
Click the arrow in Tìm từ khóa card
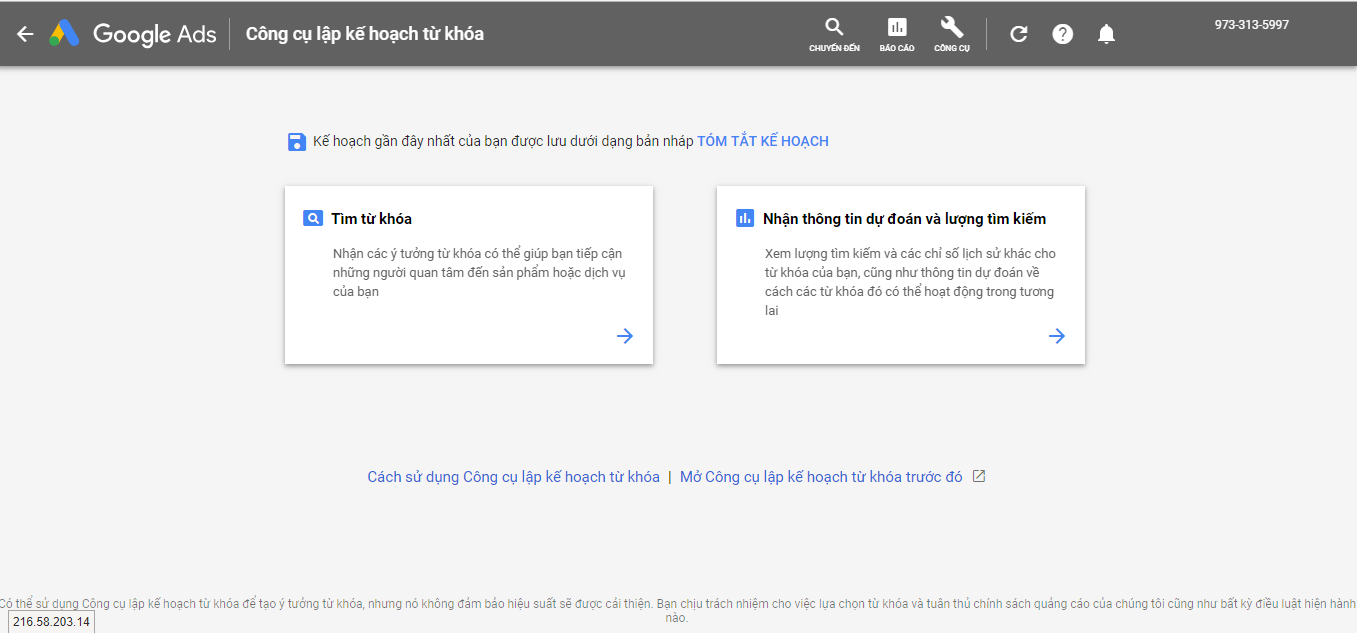(x=625, y=336)
